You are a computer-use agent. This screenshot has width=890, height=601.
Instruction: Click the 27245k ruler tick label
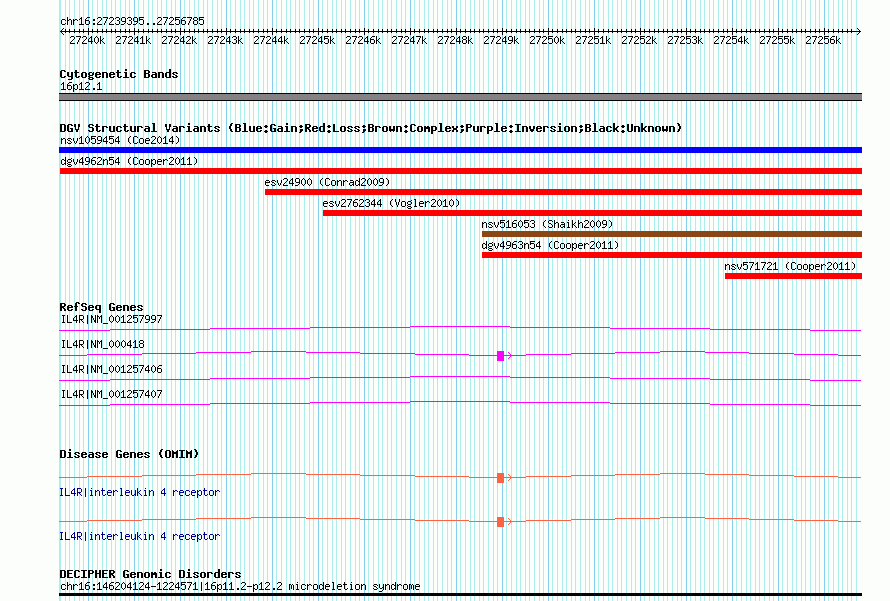coord(317,40)
